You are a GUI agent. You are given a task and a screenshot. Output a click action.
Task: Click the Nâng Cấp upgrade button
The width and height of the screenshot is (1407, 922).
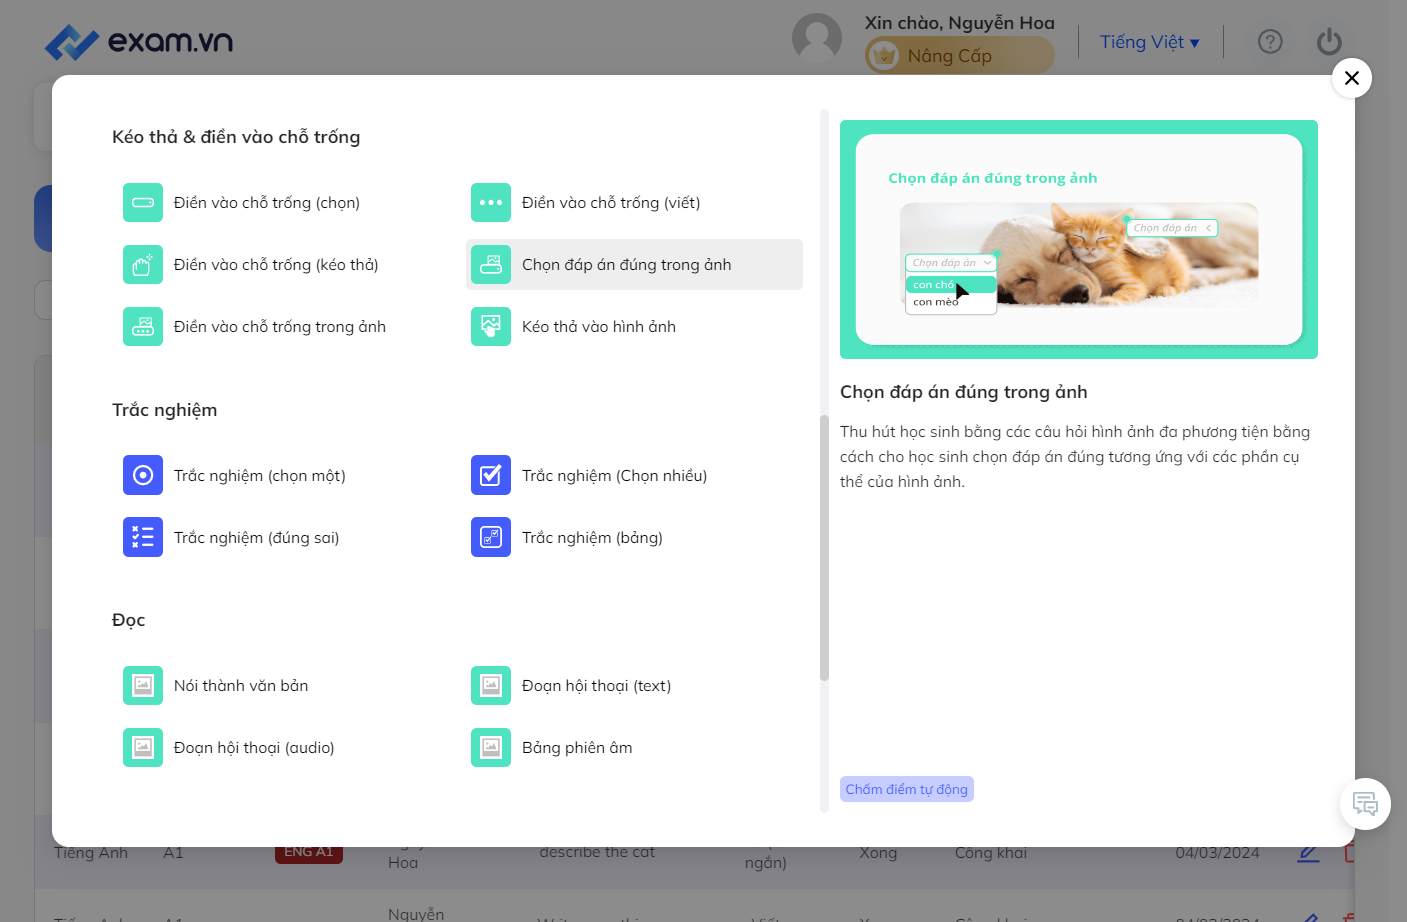[x=960, y=56]
